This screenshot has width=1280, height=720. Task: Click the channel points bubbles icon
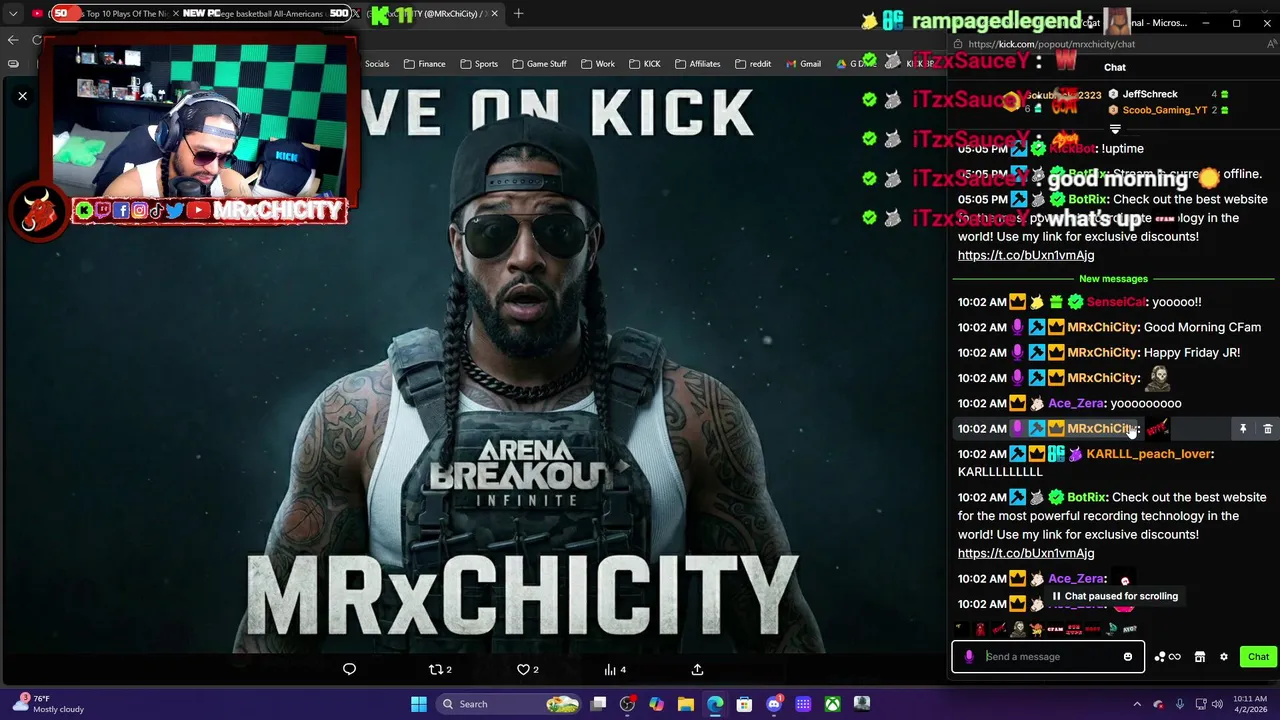click(x=1160, y=657)
